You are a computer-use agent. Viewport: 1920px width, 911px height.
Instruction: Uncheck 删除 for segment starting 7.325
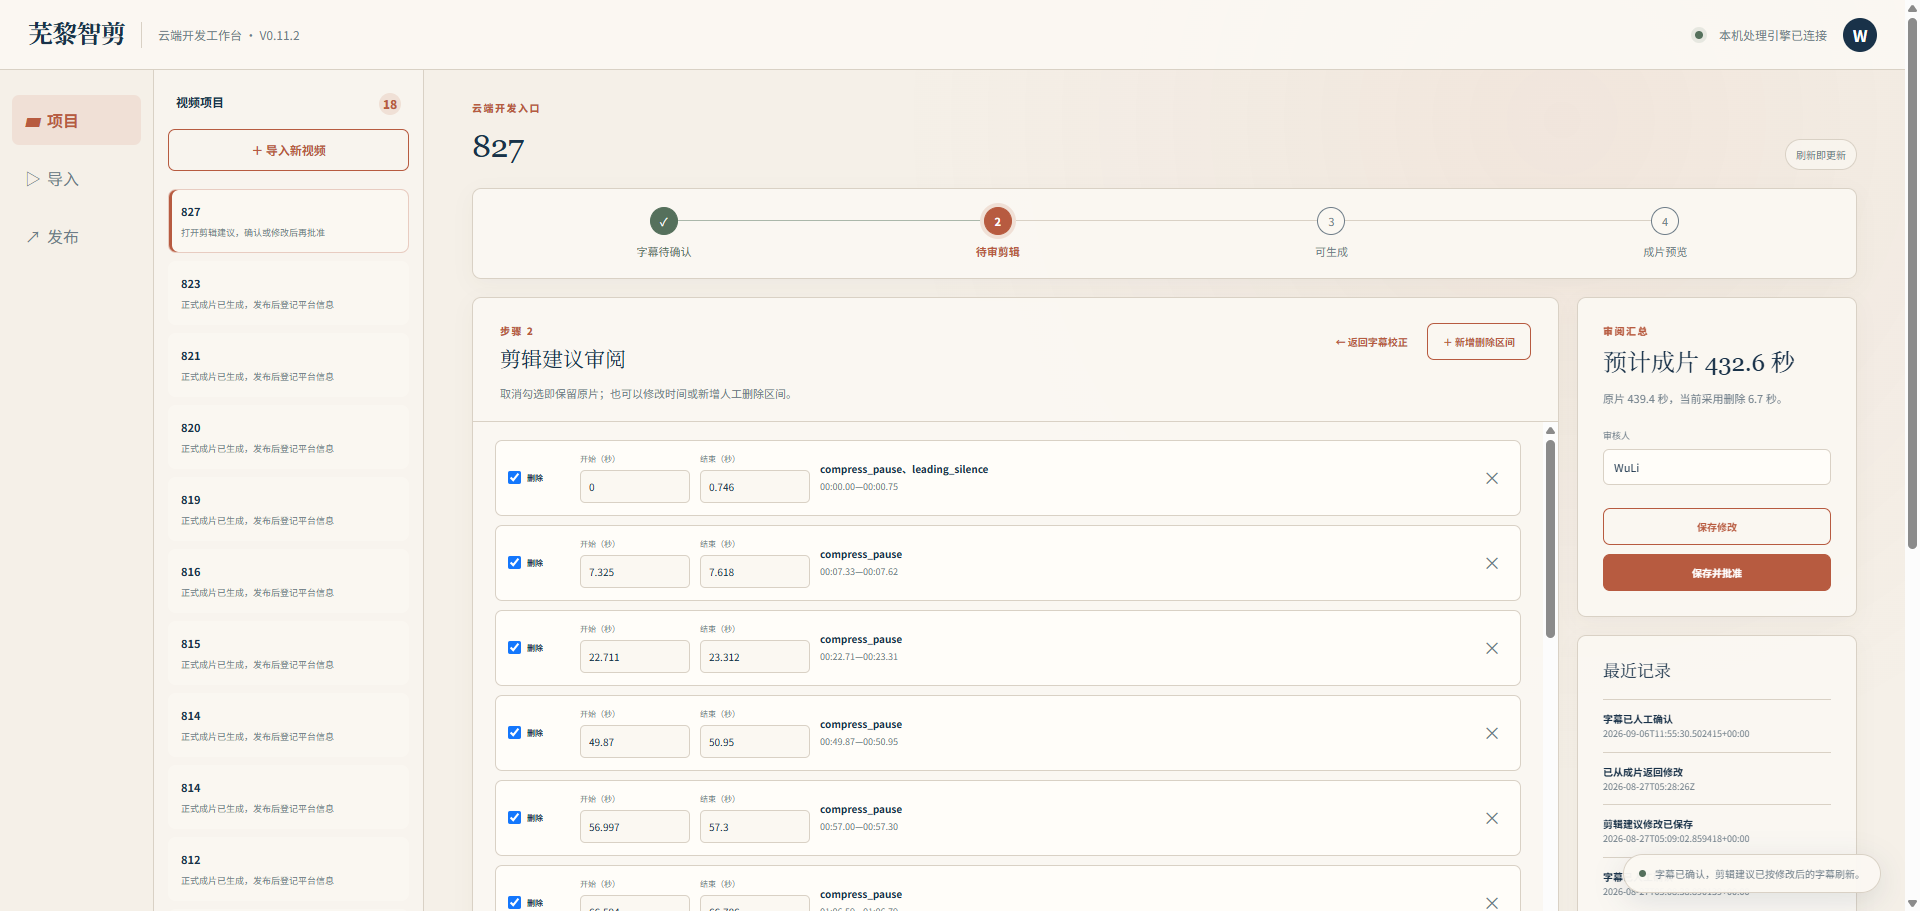(x=514, y=562)
